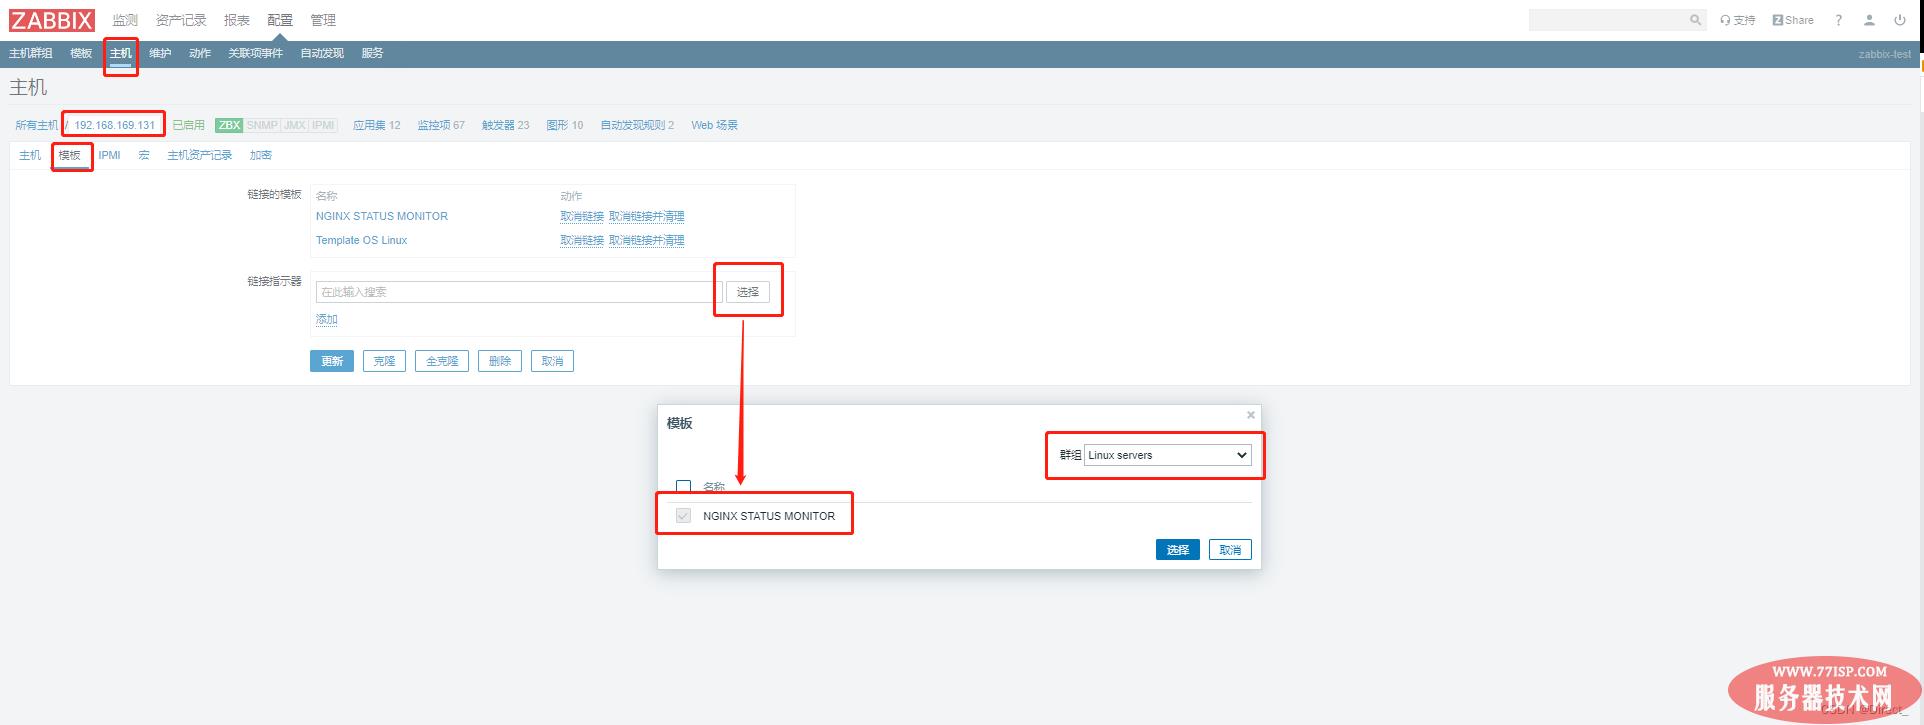Click the SNMP availability badge
Screen dimensions: 1924x725
(x=262, y=125)
